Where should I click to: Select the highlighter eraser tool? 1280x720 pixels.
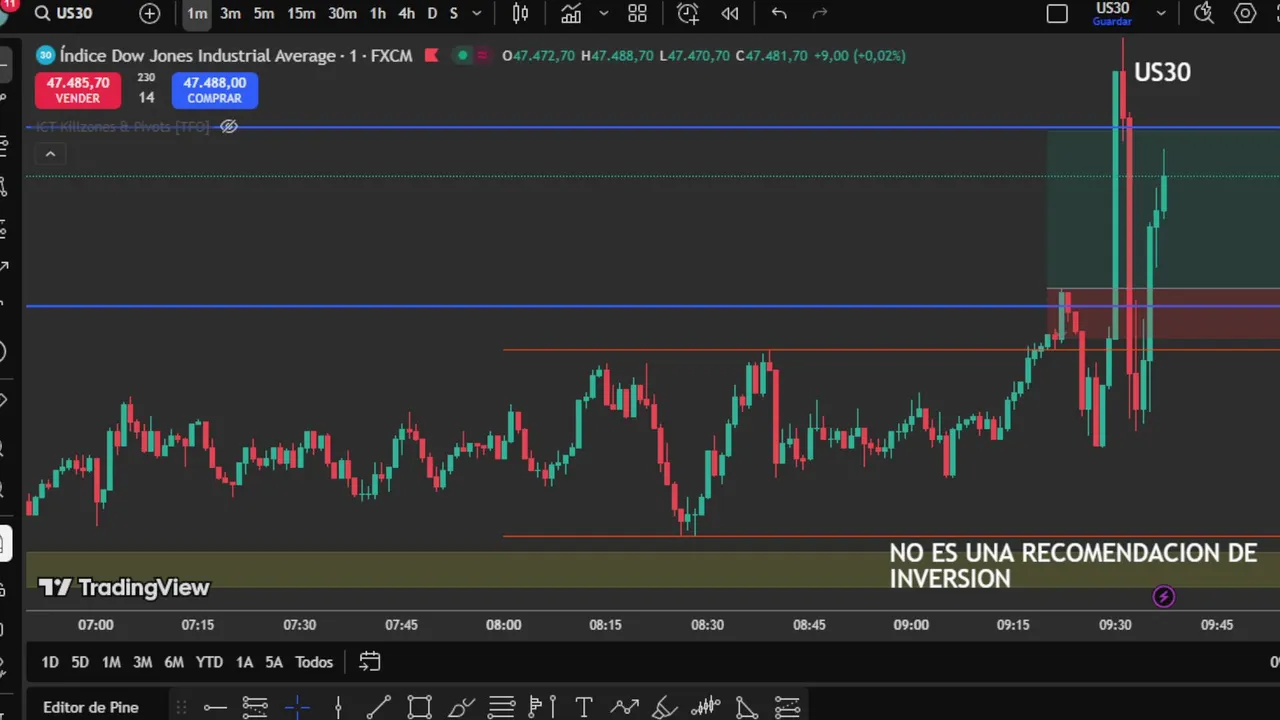tap(665, 707)
